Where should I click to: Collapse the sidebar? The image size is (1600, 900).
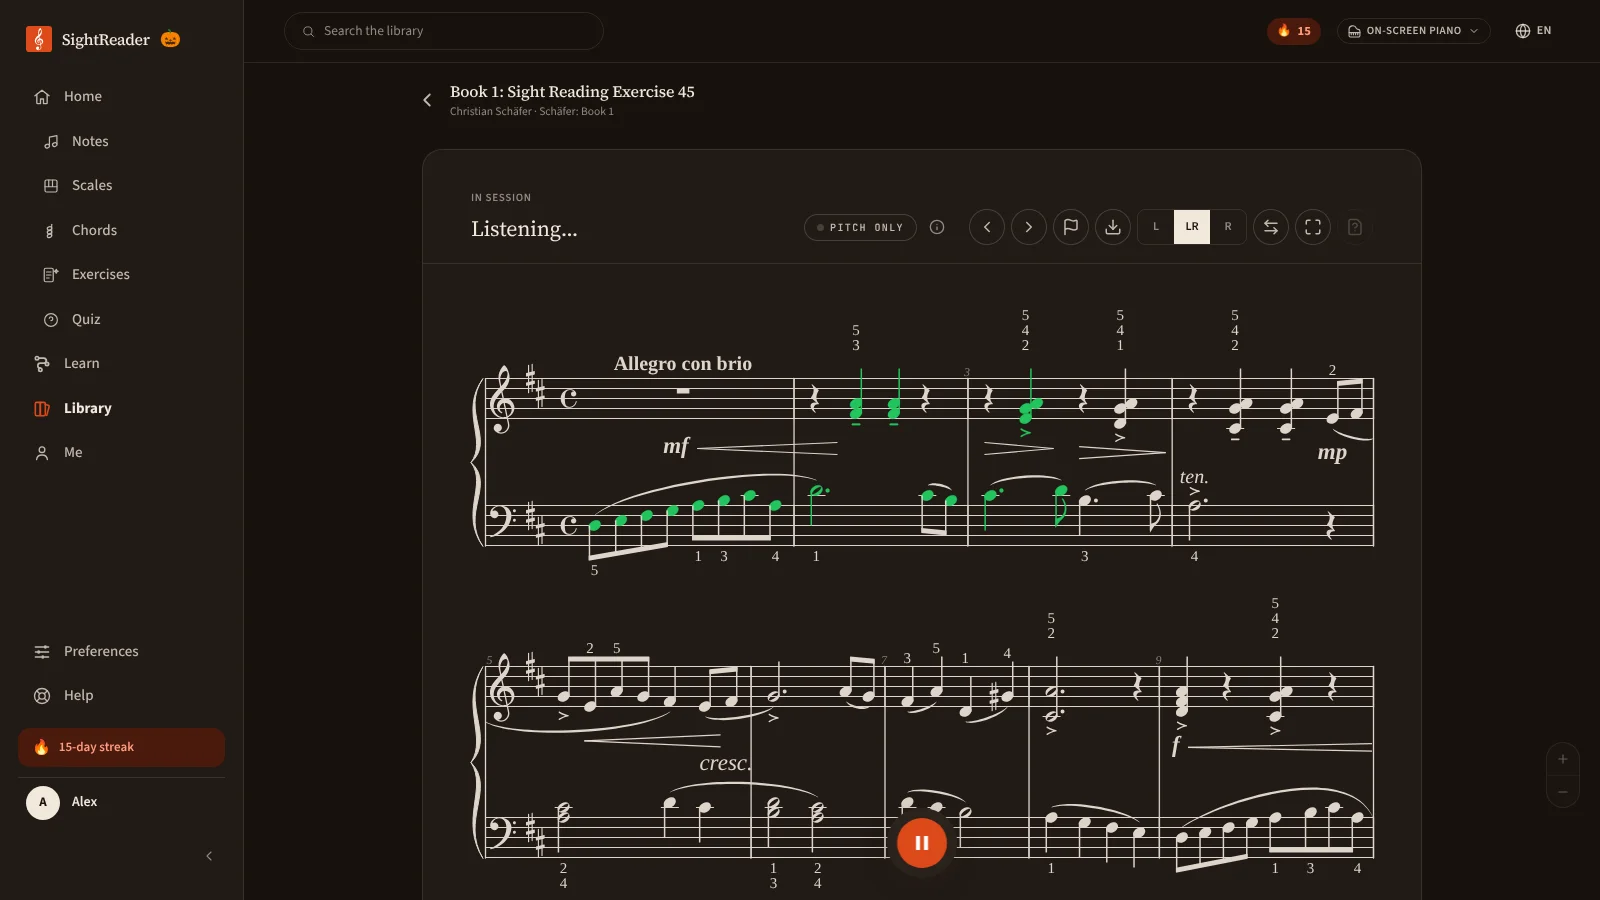coord(209,856)
